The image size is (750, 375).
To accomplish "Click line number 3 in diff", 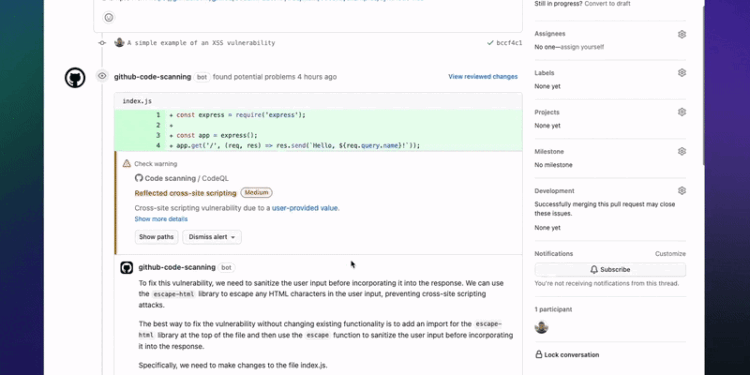I will tap(158, 135).
